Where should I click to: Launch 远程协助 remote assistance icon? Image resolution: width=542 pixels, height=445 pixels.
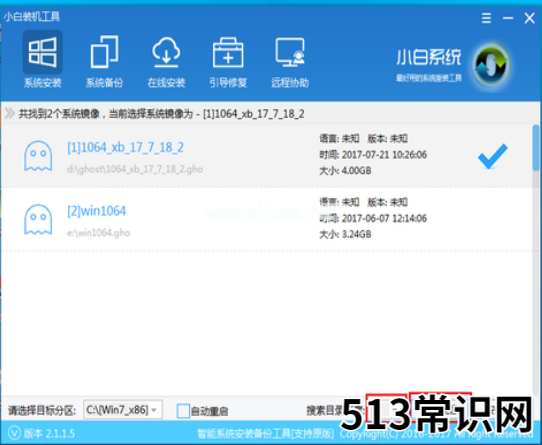[x=290, y=52]
